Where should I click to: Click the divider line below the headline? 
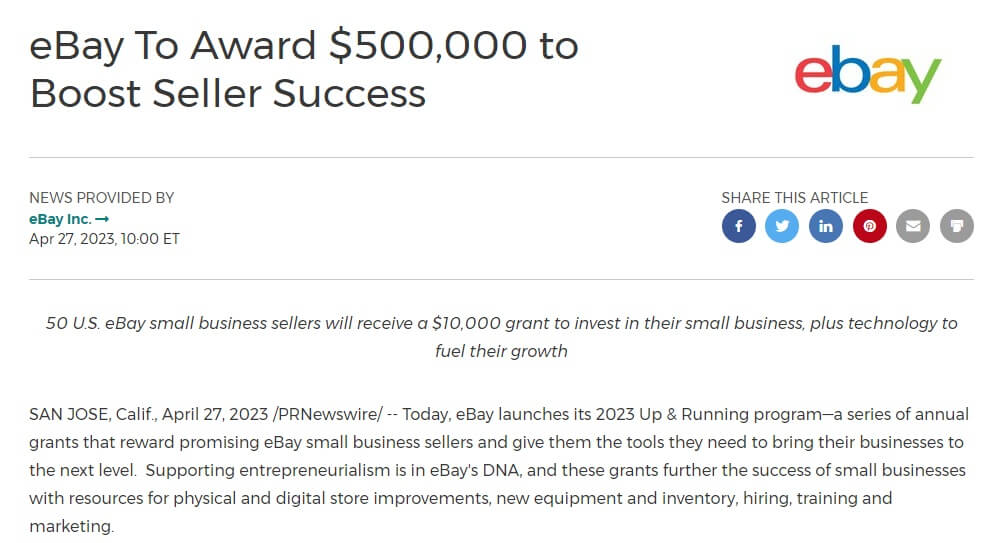click(501, 158)
